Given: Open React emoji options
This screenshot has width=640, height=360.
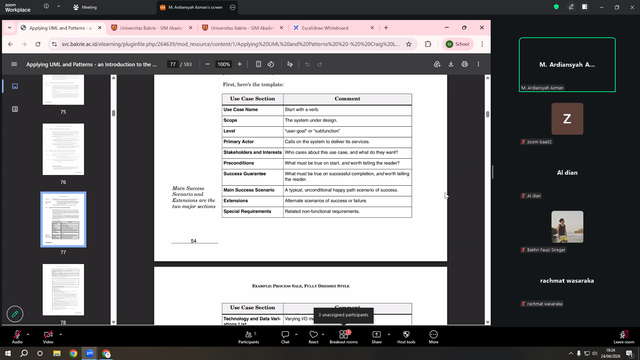Looking at the screenshot, I should tap(313, 337).
